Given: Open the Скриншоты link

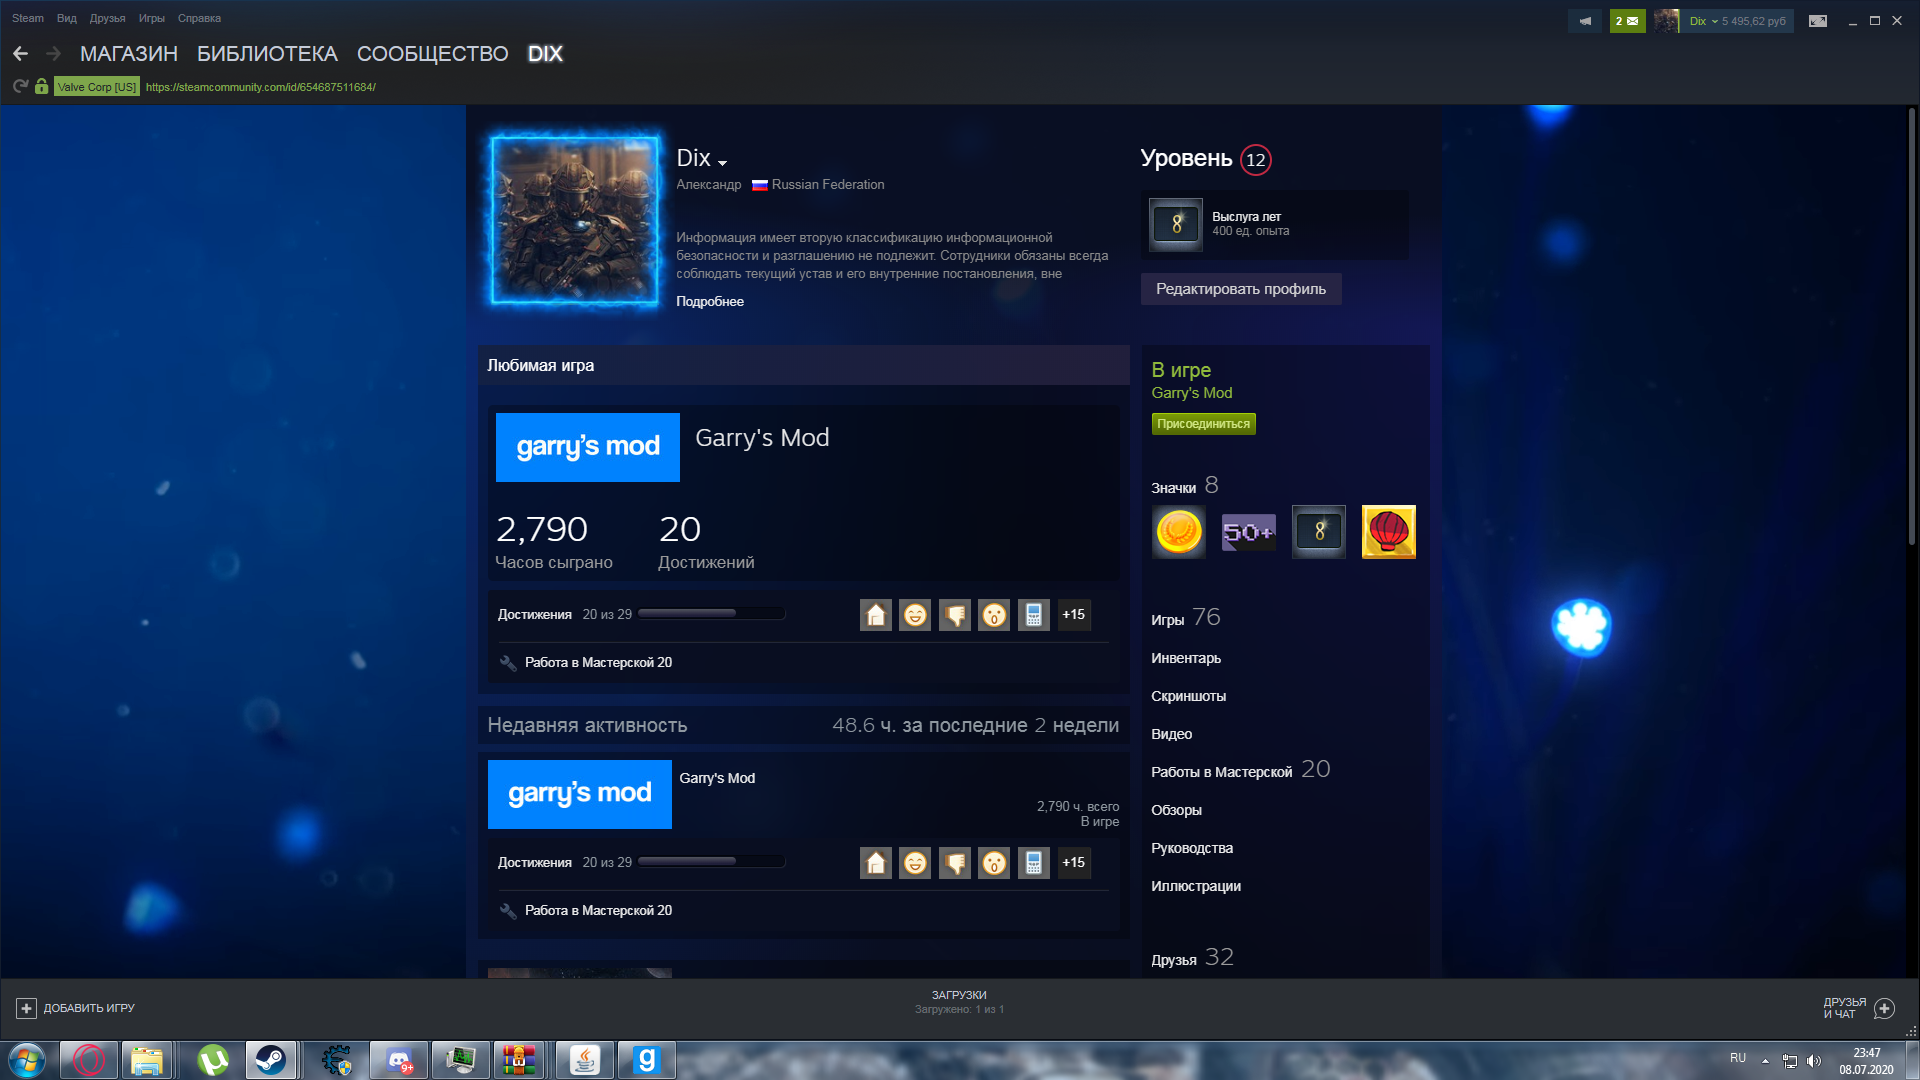Looking at the screenshot, I should coord(1188,696).
